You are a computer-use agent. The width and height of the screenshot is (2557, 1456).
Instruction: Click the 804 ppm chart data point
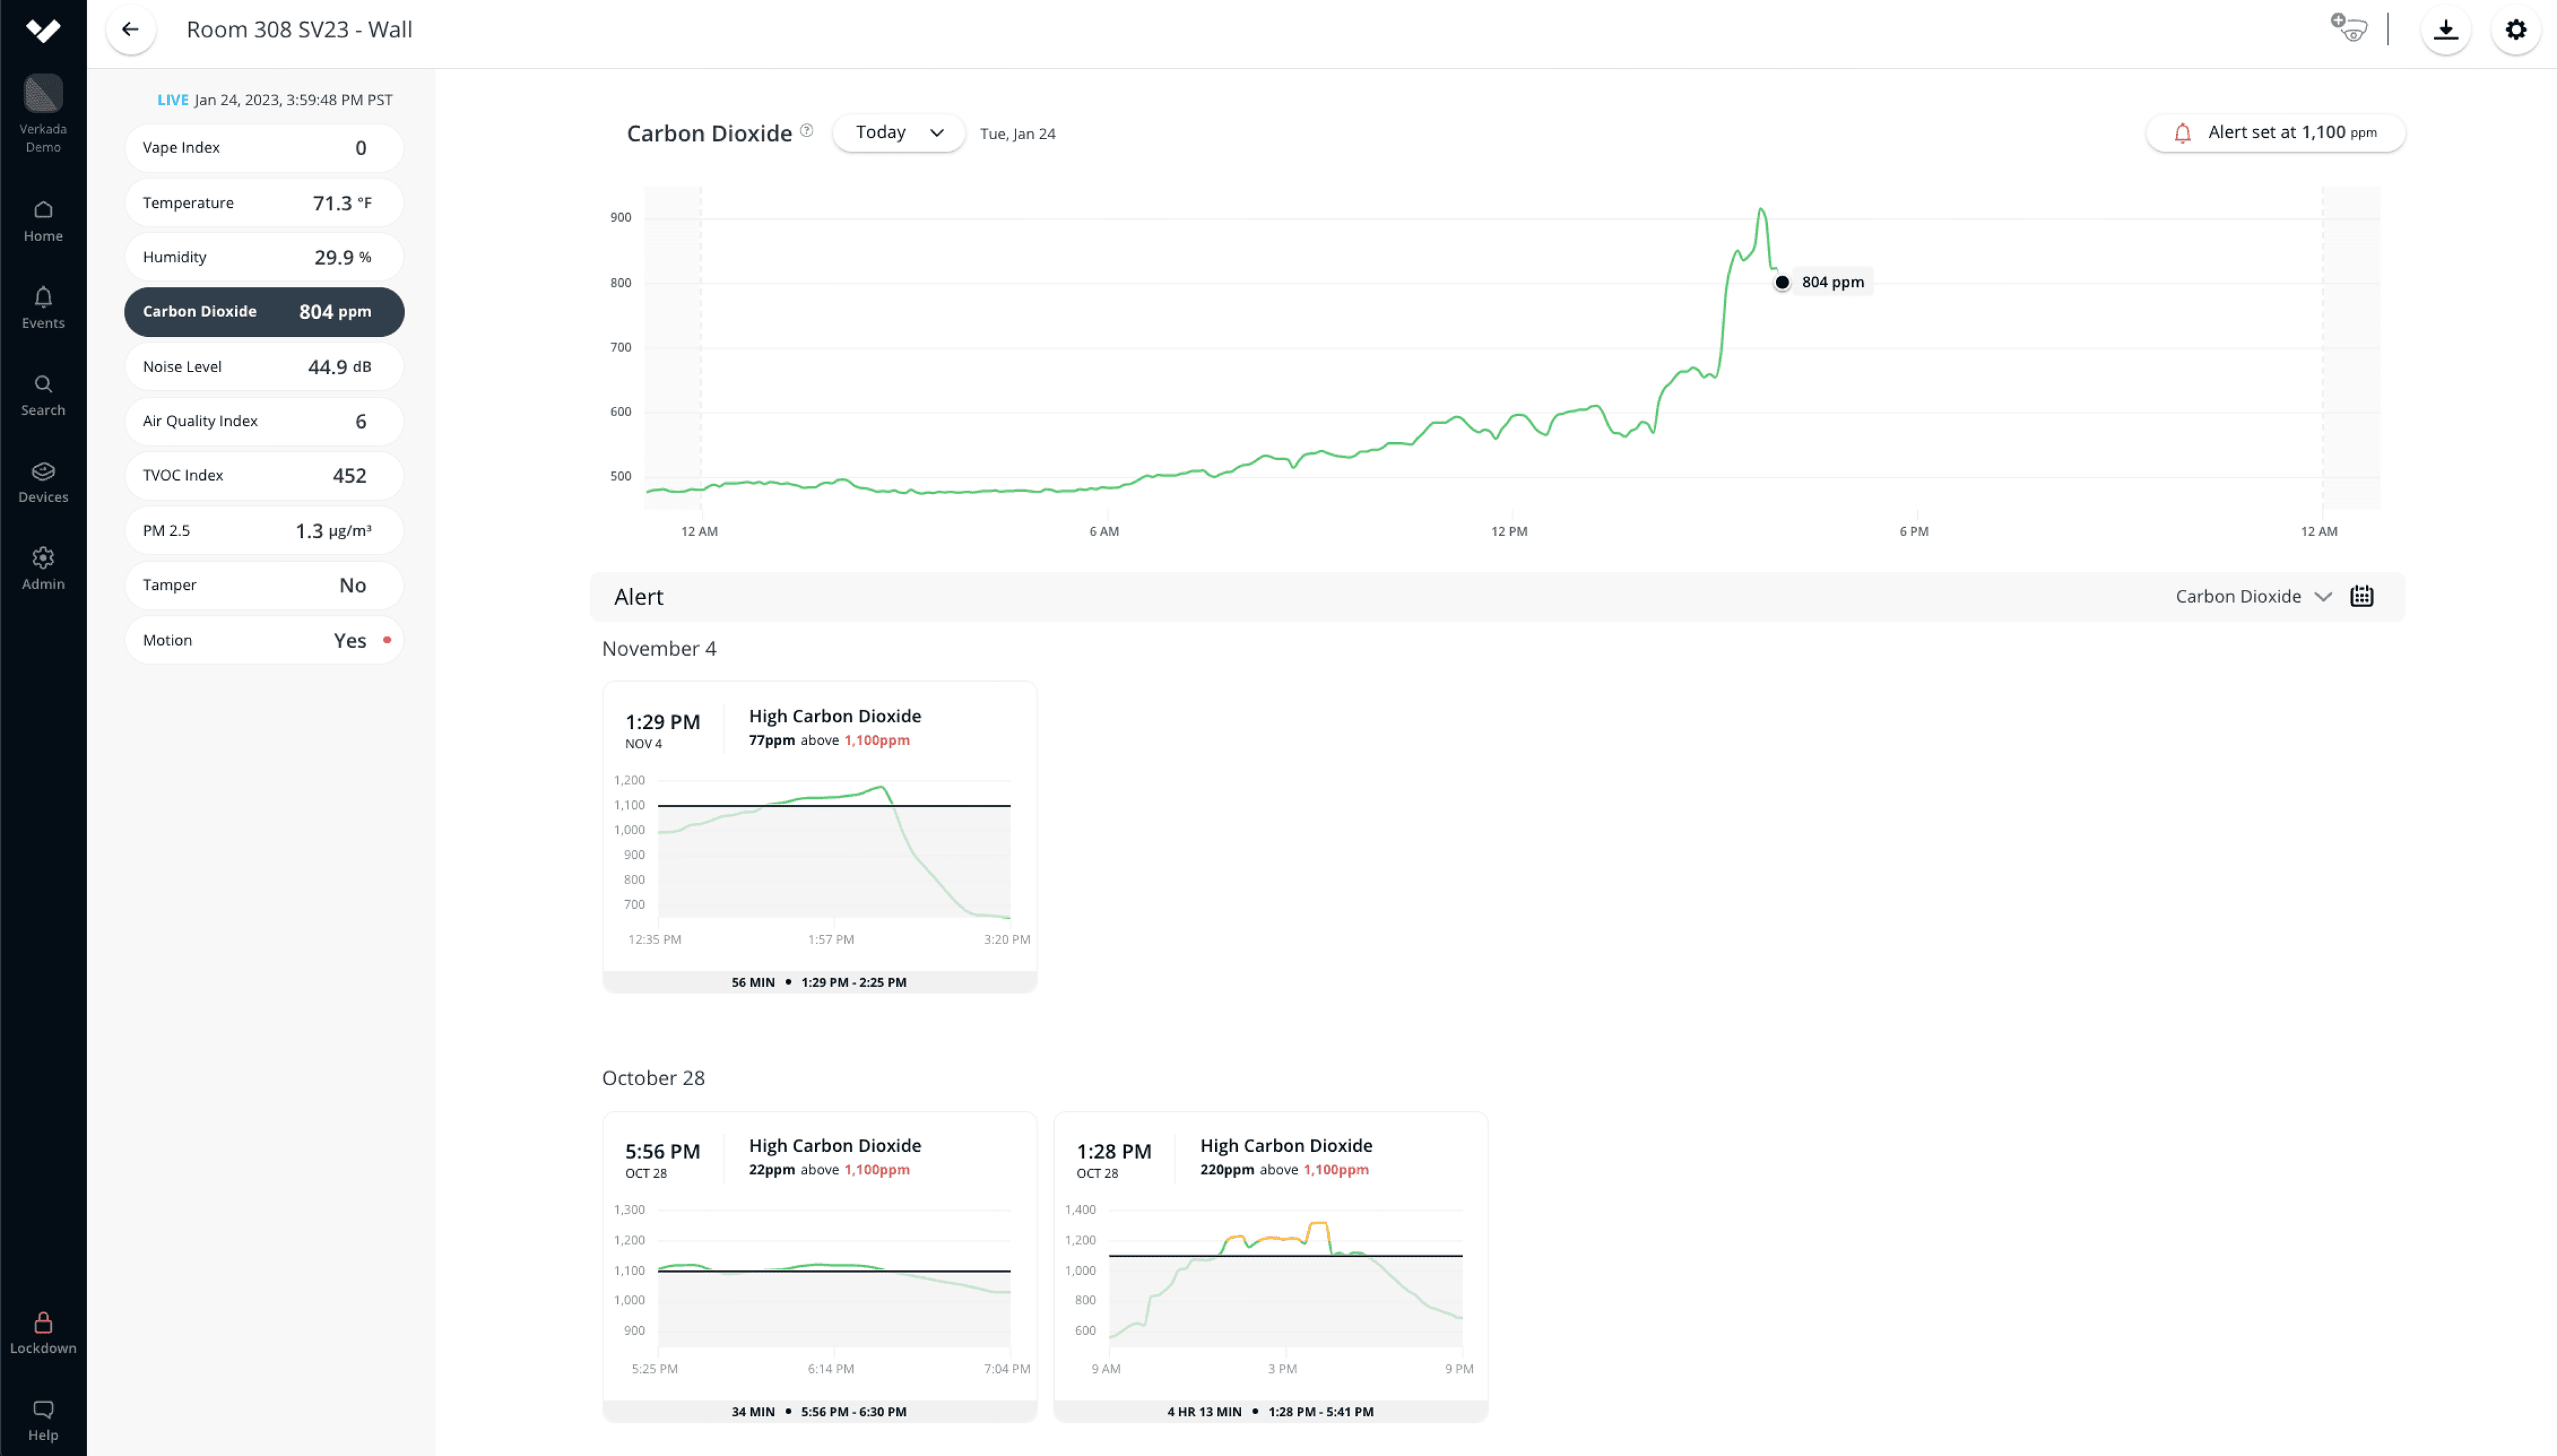pyautogui.click(x=1782, y=283)
